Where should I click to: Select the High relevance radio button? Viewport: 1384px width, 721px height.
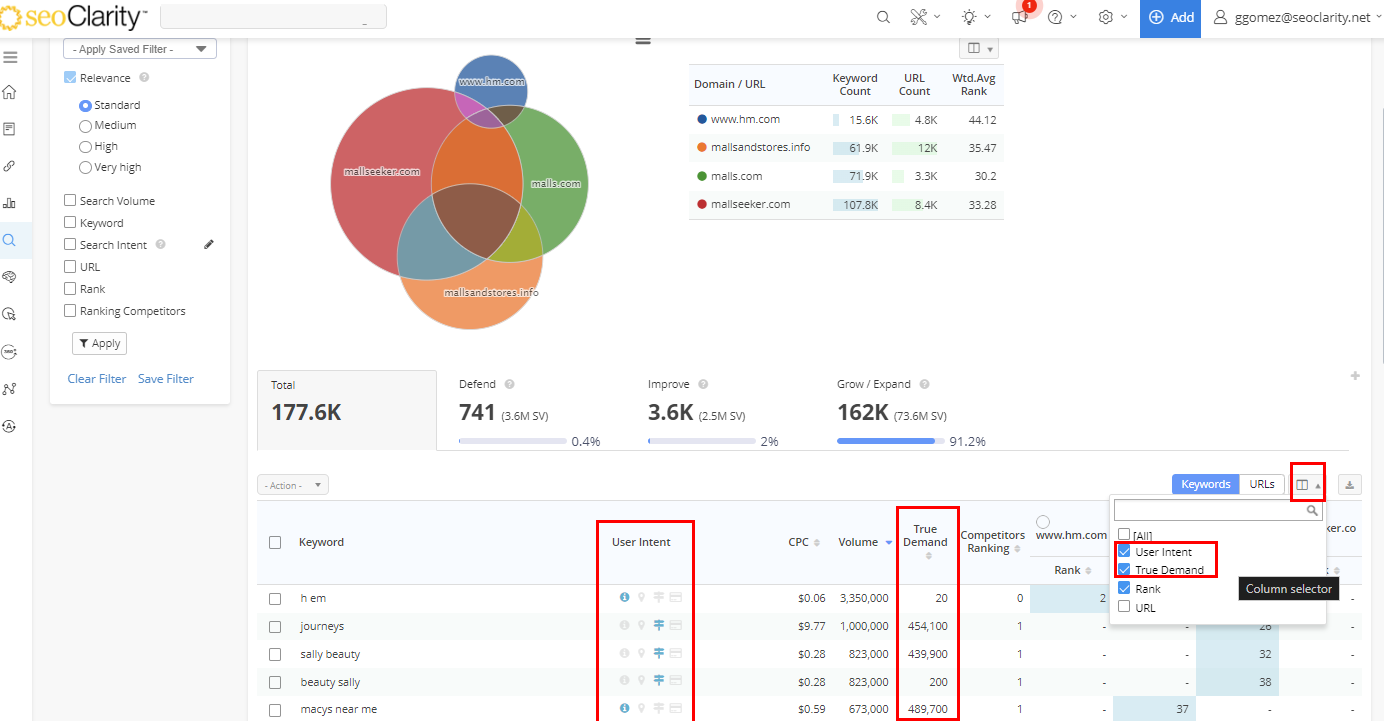coord(85,147)
